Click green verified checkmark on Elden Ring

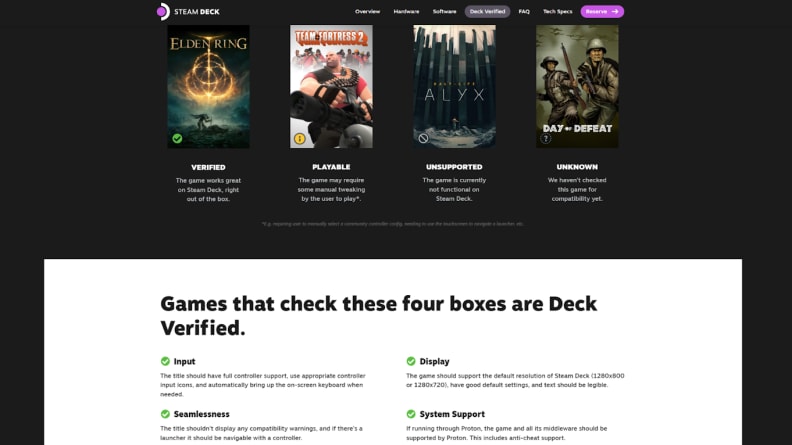[177, 138]
